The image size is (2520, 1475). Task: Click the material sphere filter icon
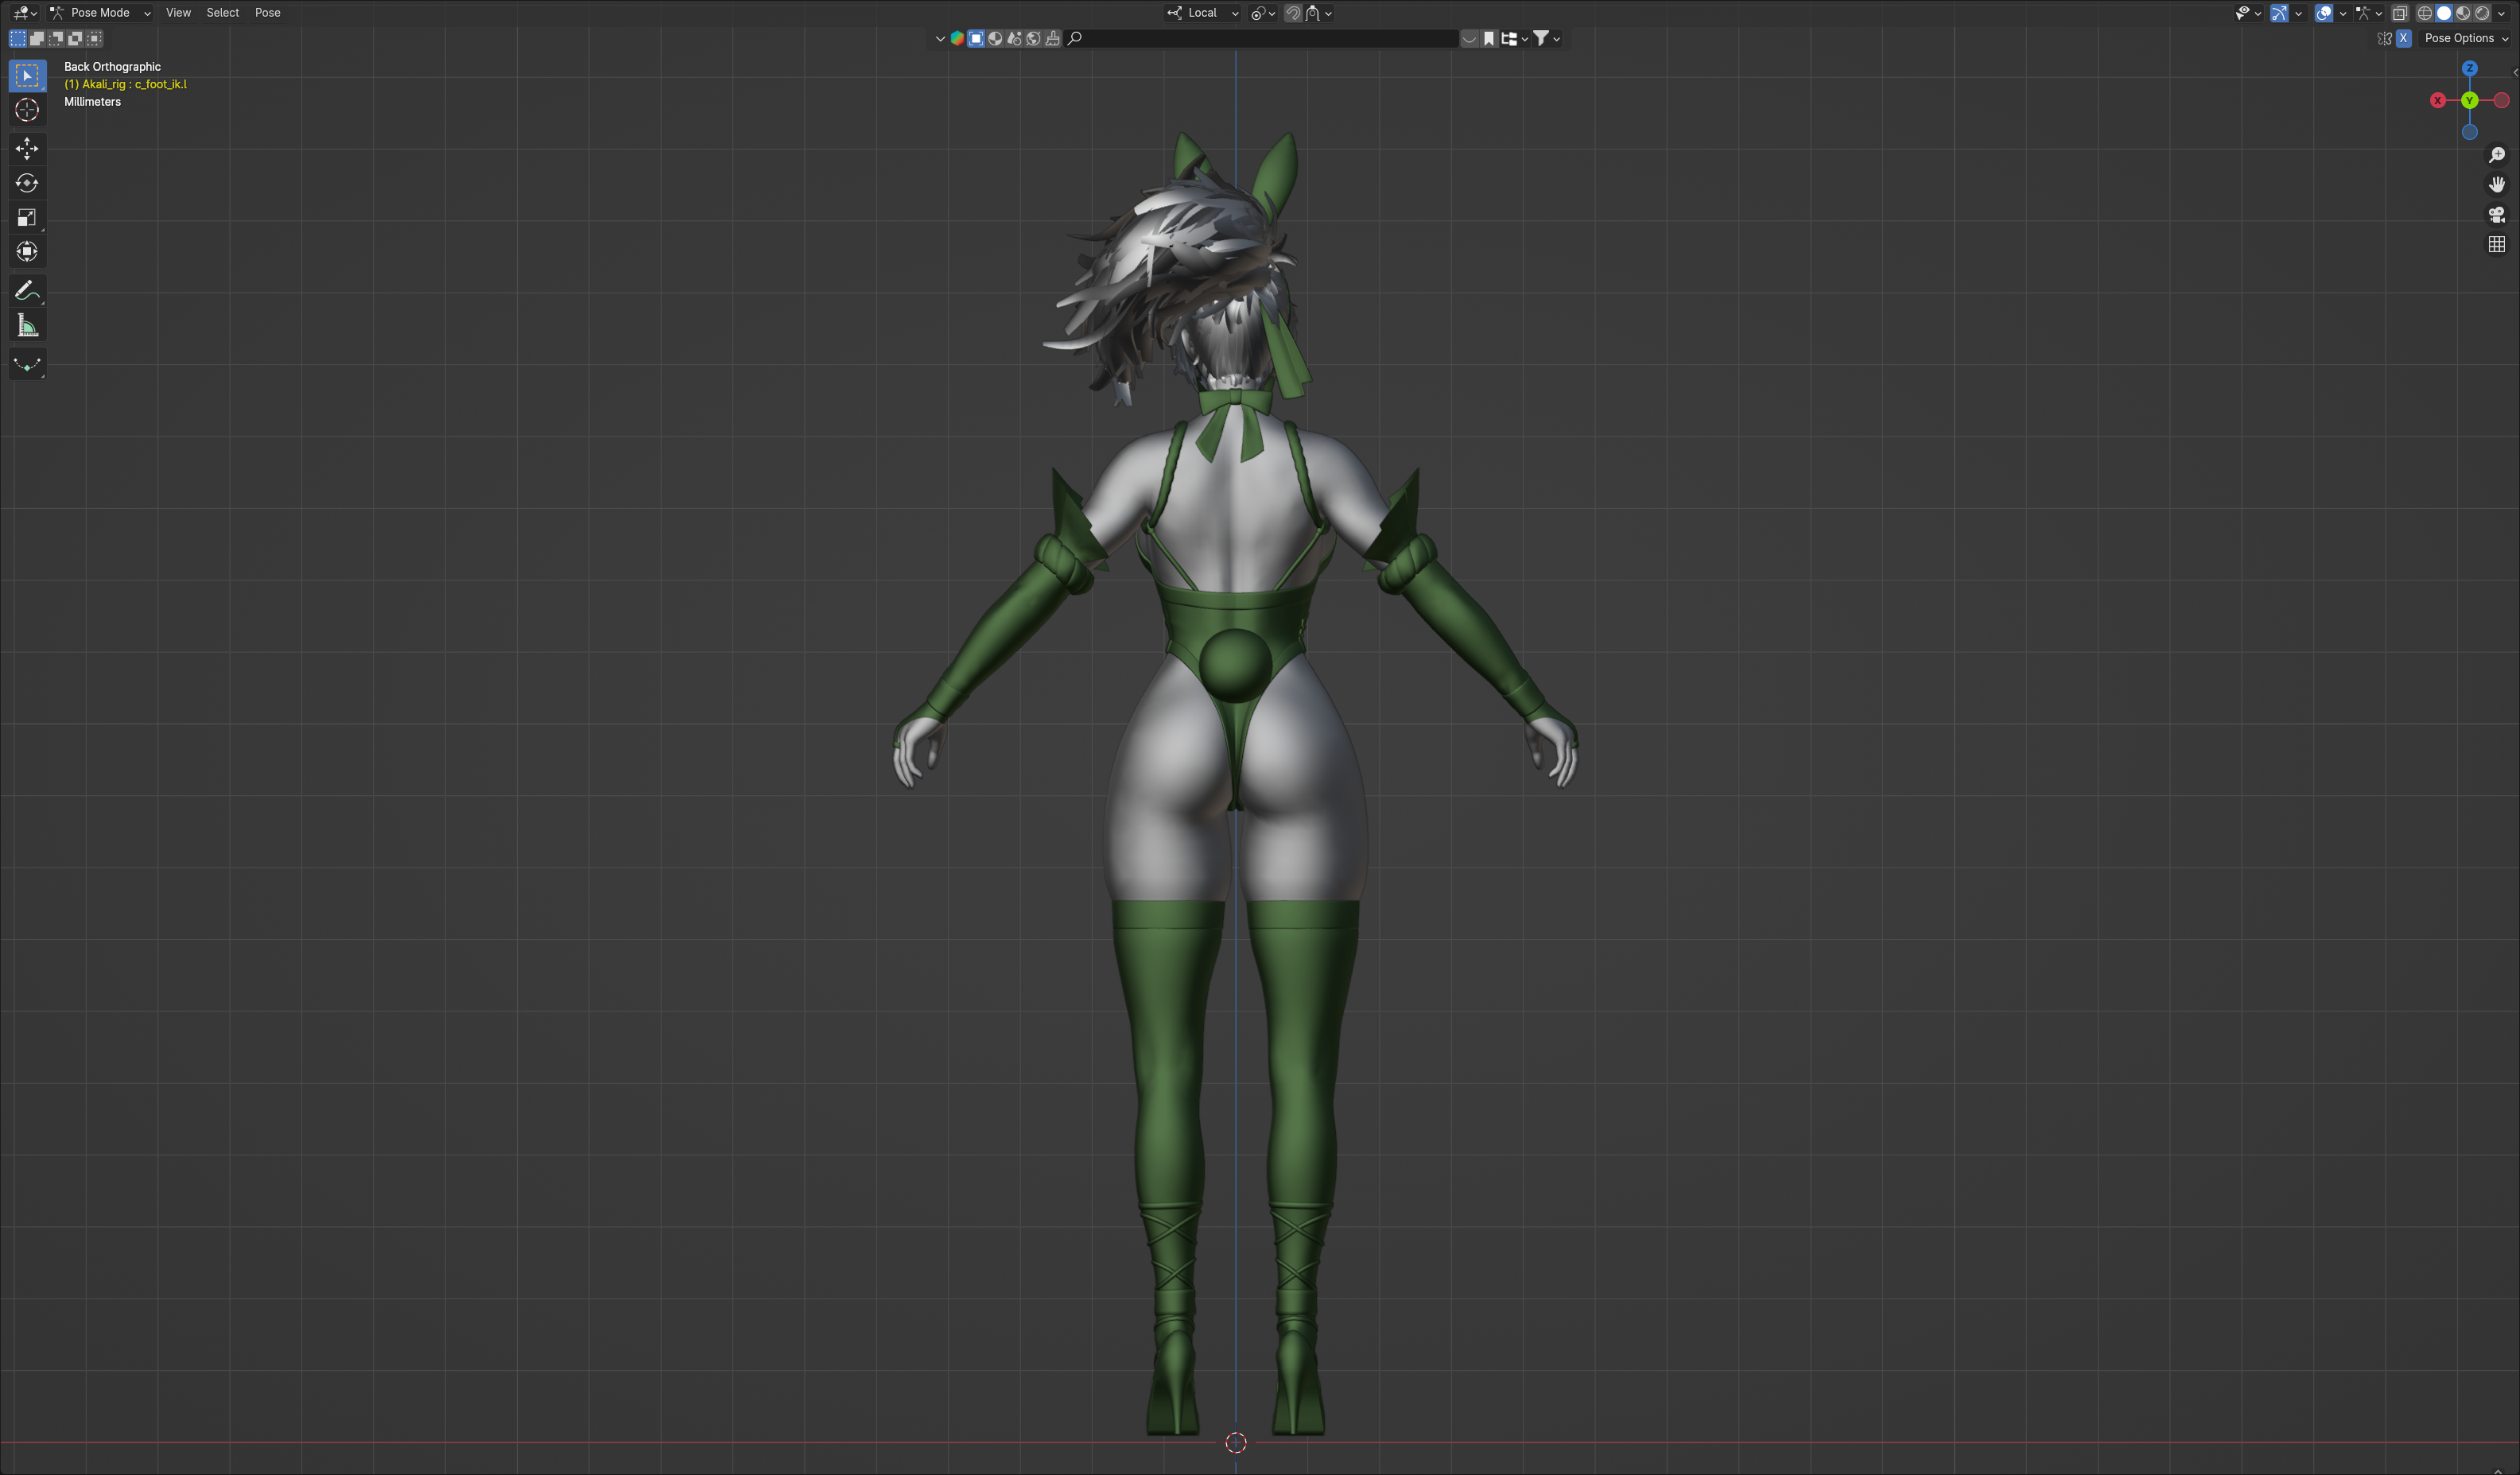995,39
